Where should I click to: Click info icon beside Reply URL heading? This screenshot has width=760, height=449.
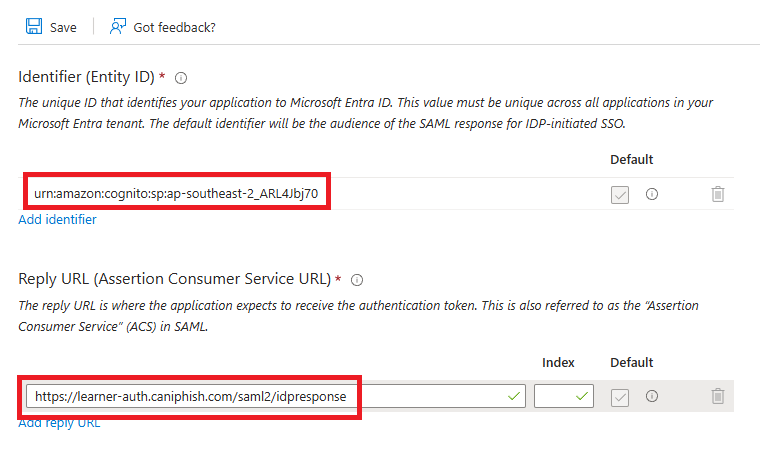point(357,280)
